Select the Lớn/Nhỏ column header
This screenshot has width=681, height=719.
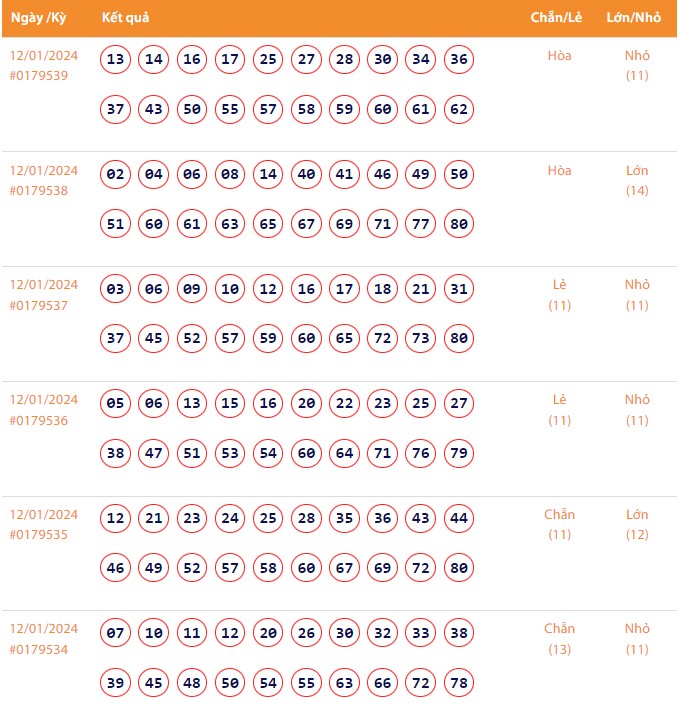point(633,19)
